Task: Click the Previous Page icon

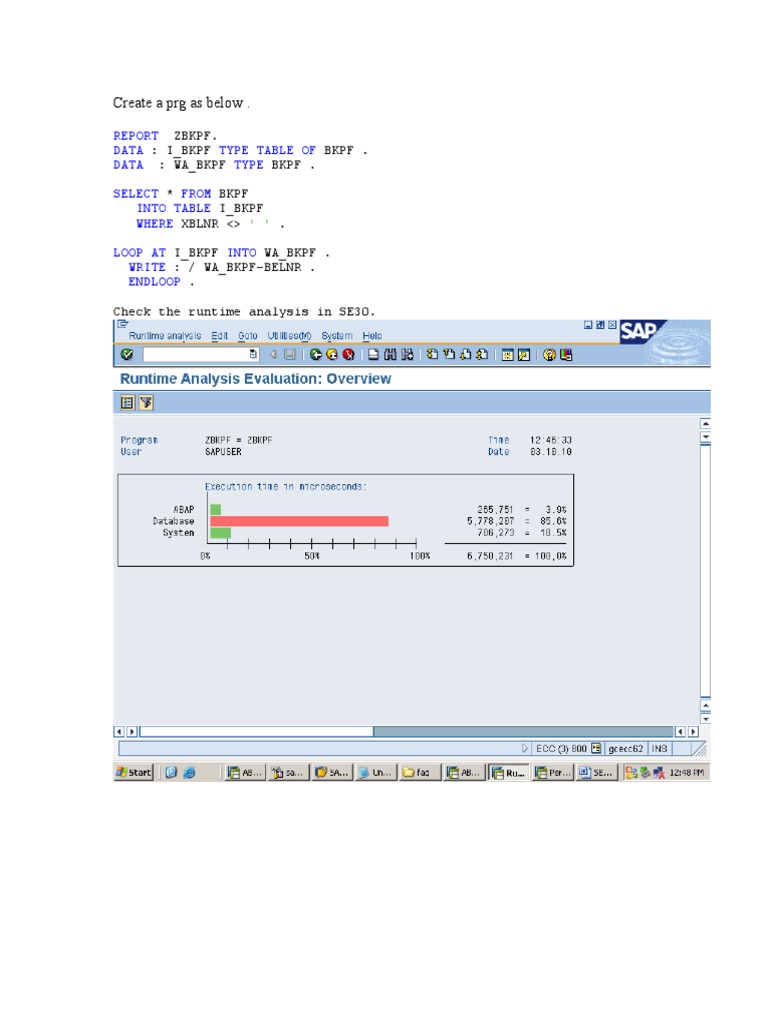Action: click(449, 354)
